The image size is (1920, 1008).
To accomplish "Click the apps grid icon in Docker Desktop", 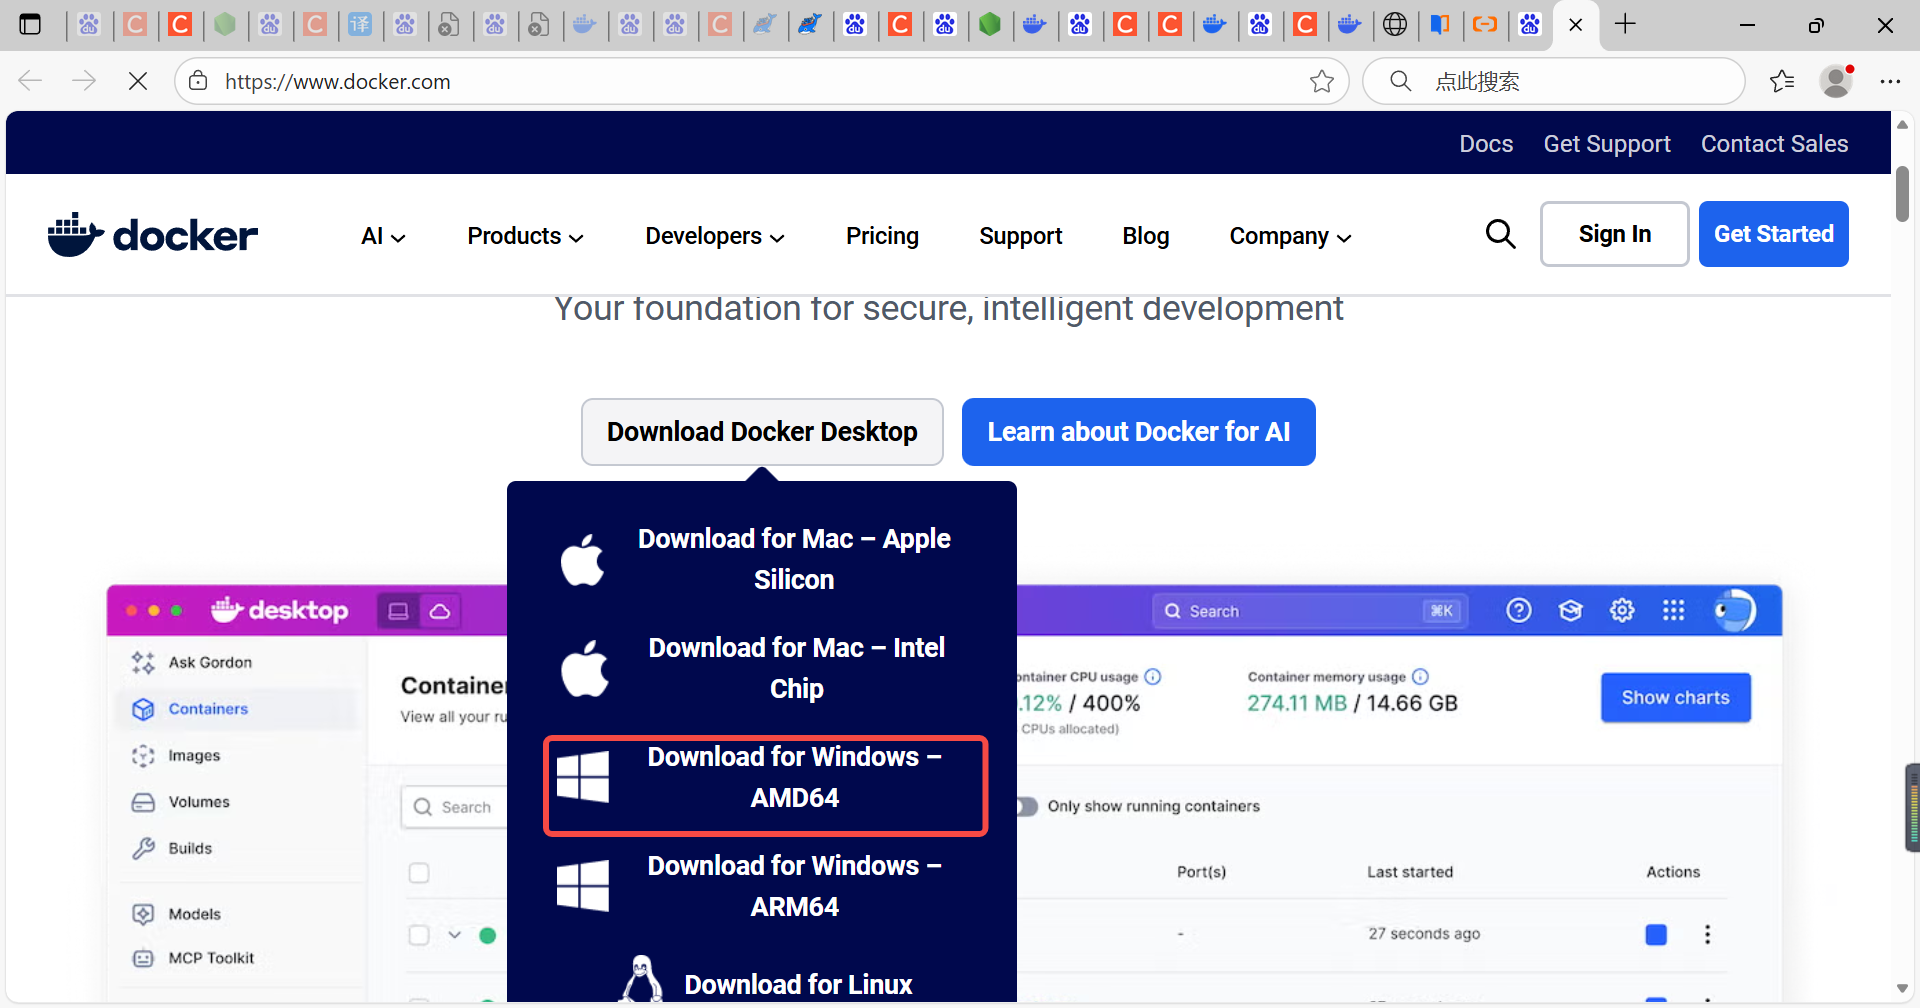I will [x=1674, y=610].
